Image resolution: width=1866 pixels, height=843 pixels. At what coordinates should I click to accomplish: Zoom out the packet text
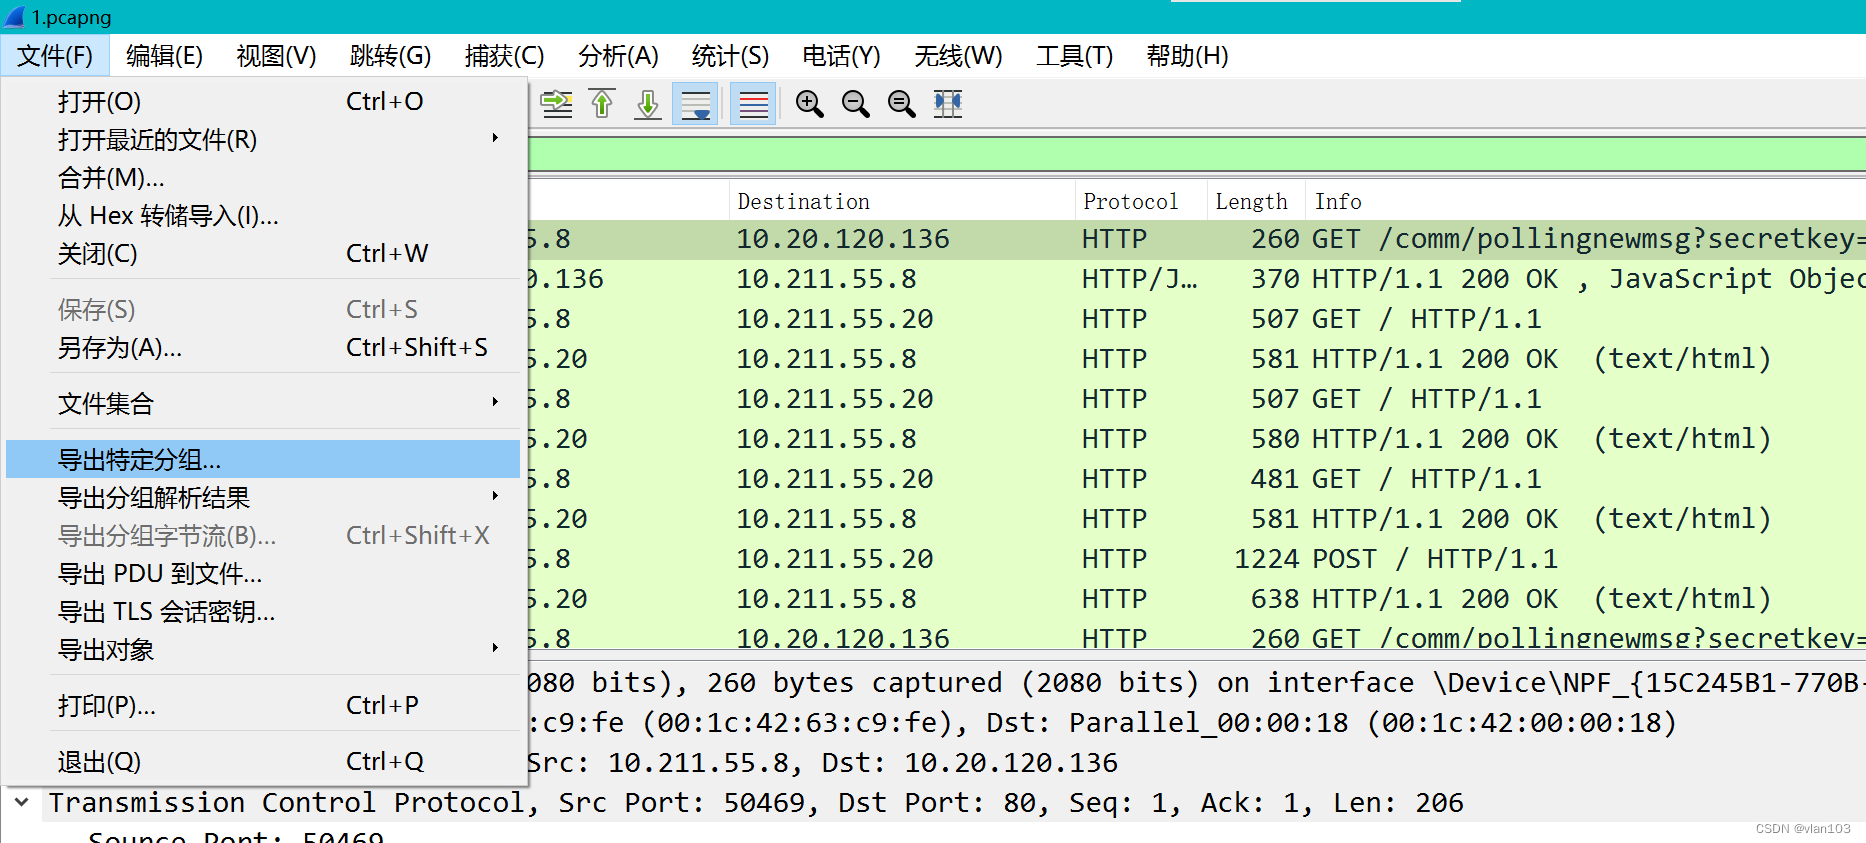(855, 104)
